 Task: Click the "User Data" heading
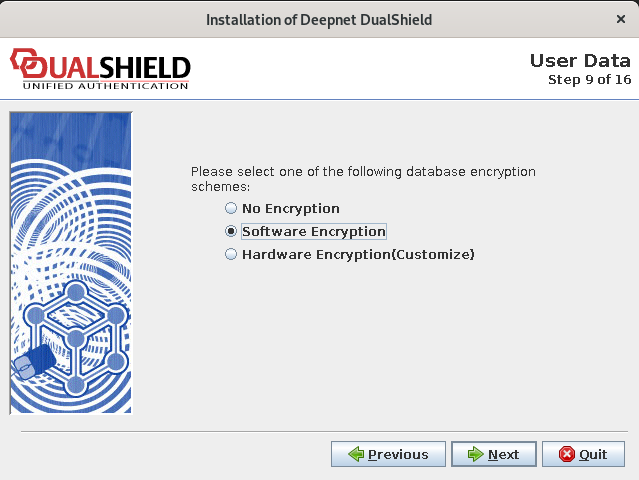coord(580,61)
